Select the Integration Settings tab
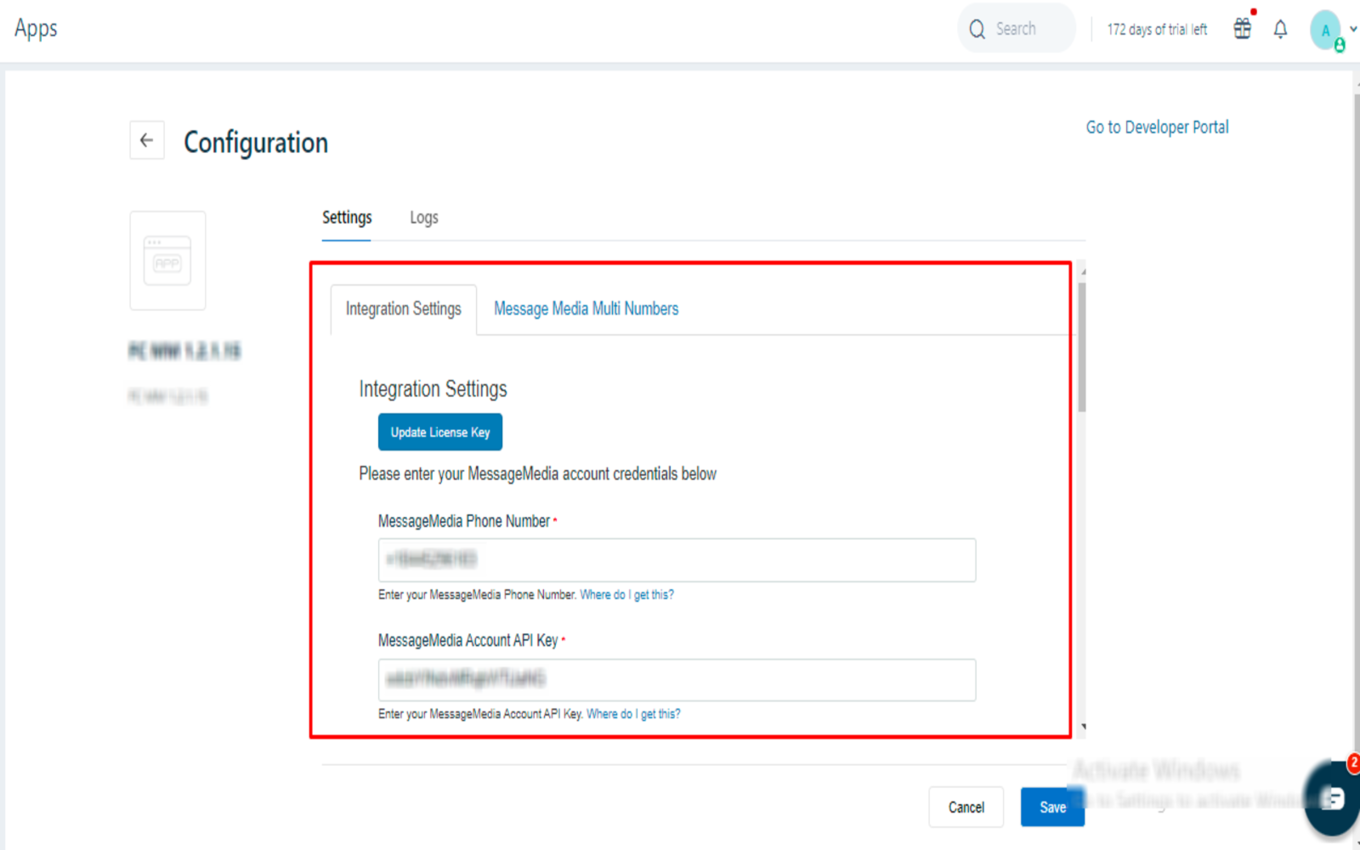The height and width of the screenshot is (850, 1360). click(404, 309)
